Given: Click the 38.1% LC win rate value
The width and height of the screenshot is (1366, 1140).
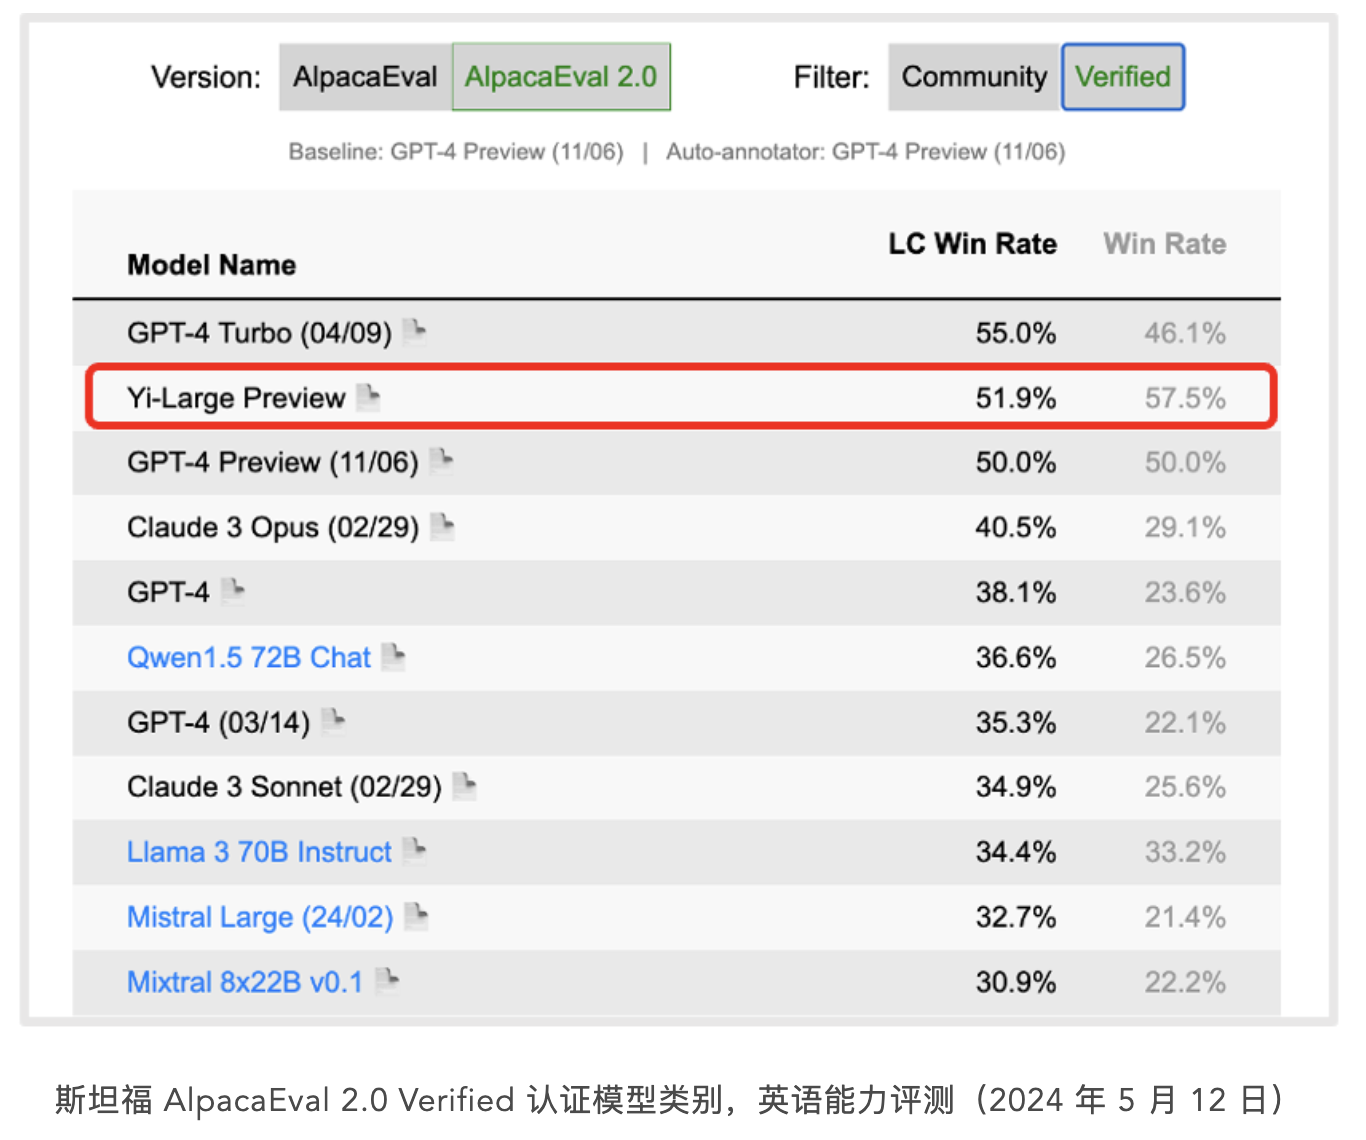Looking at the screenshot, I should click(x=1016, y=593).
